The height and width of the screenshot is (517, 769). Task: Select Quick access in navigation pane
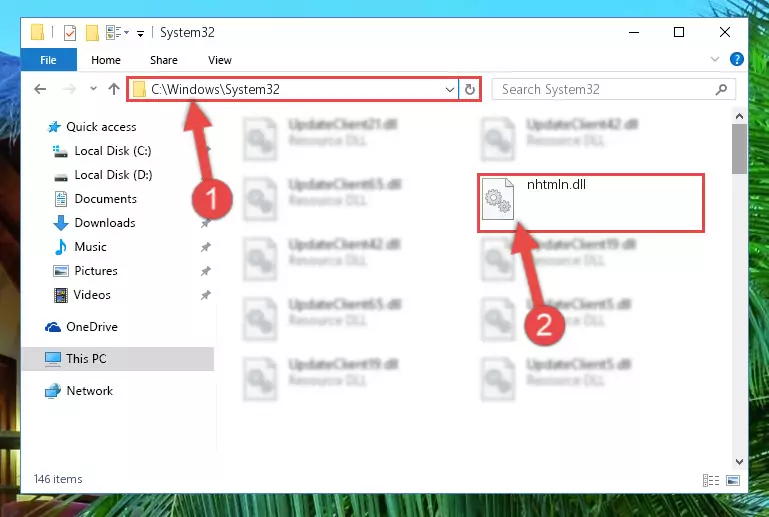pos(101,127)
